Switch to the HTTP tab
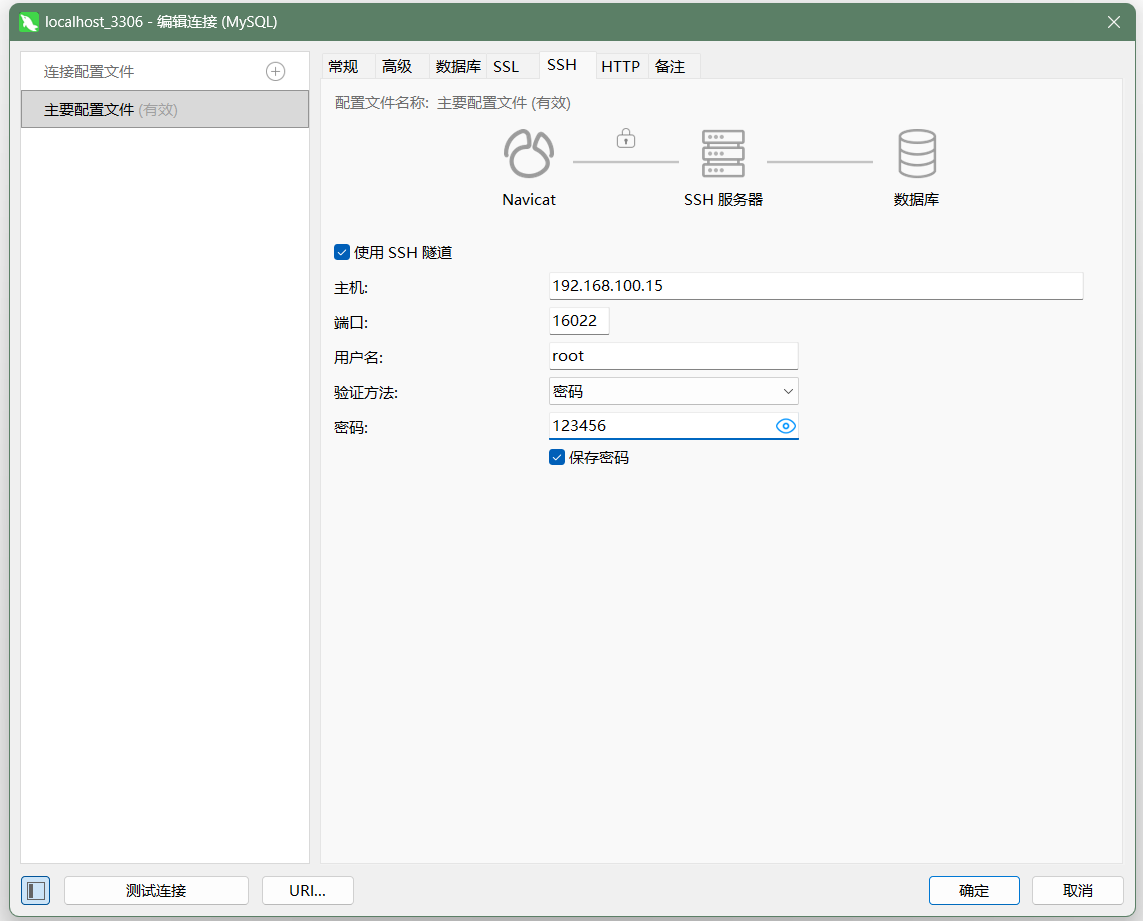Image resolution: width=1143 pixels, height=921 pixels. click(621, 66)
